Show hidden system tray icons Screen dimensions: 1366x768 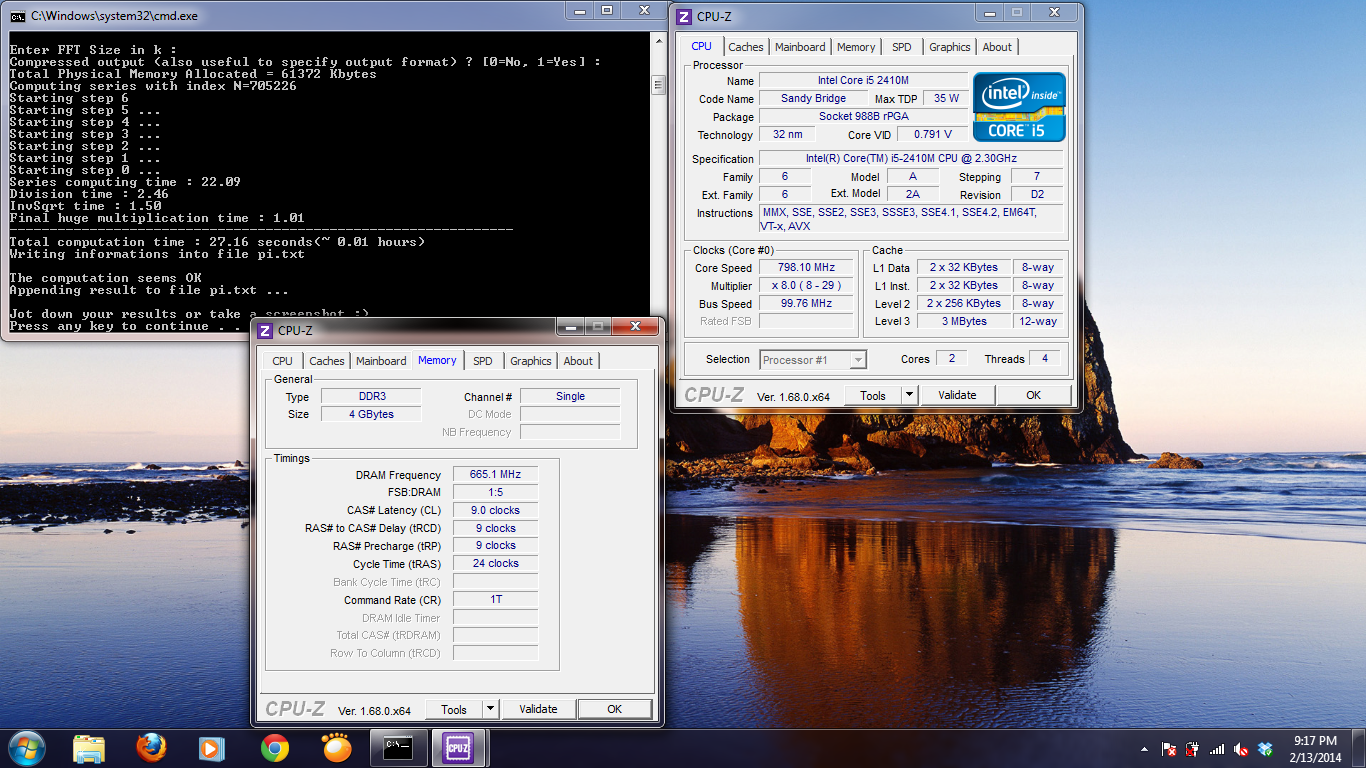(1144, 749)
